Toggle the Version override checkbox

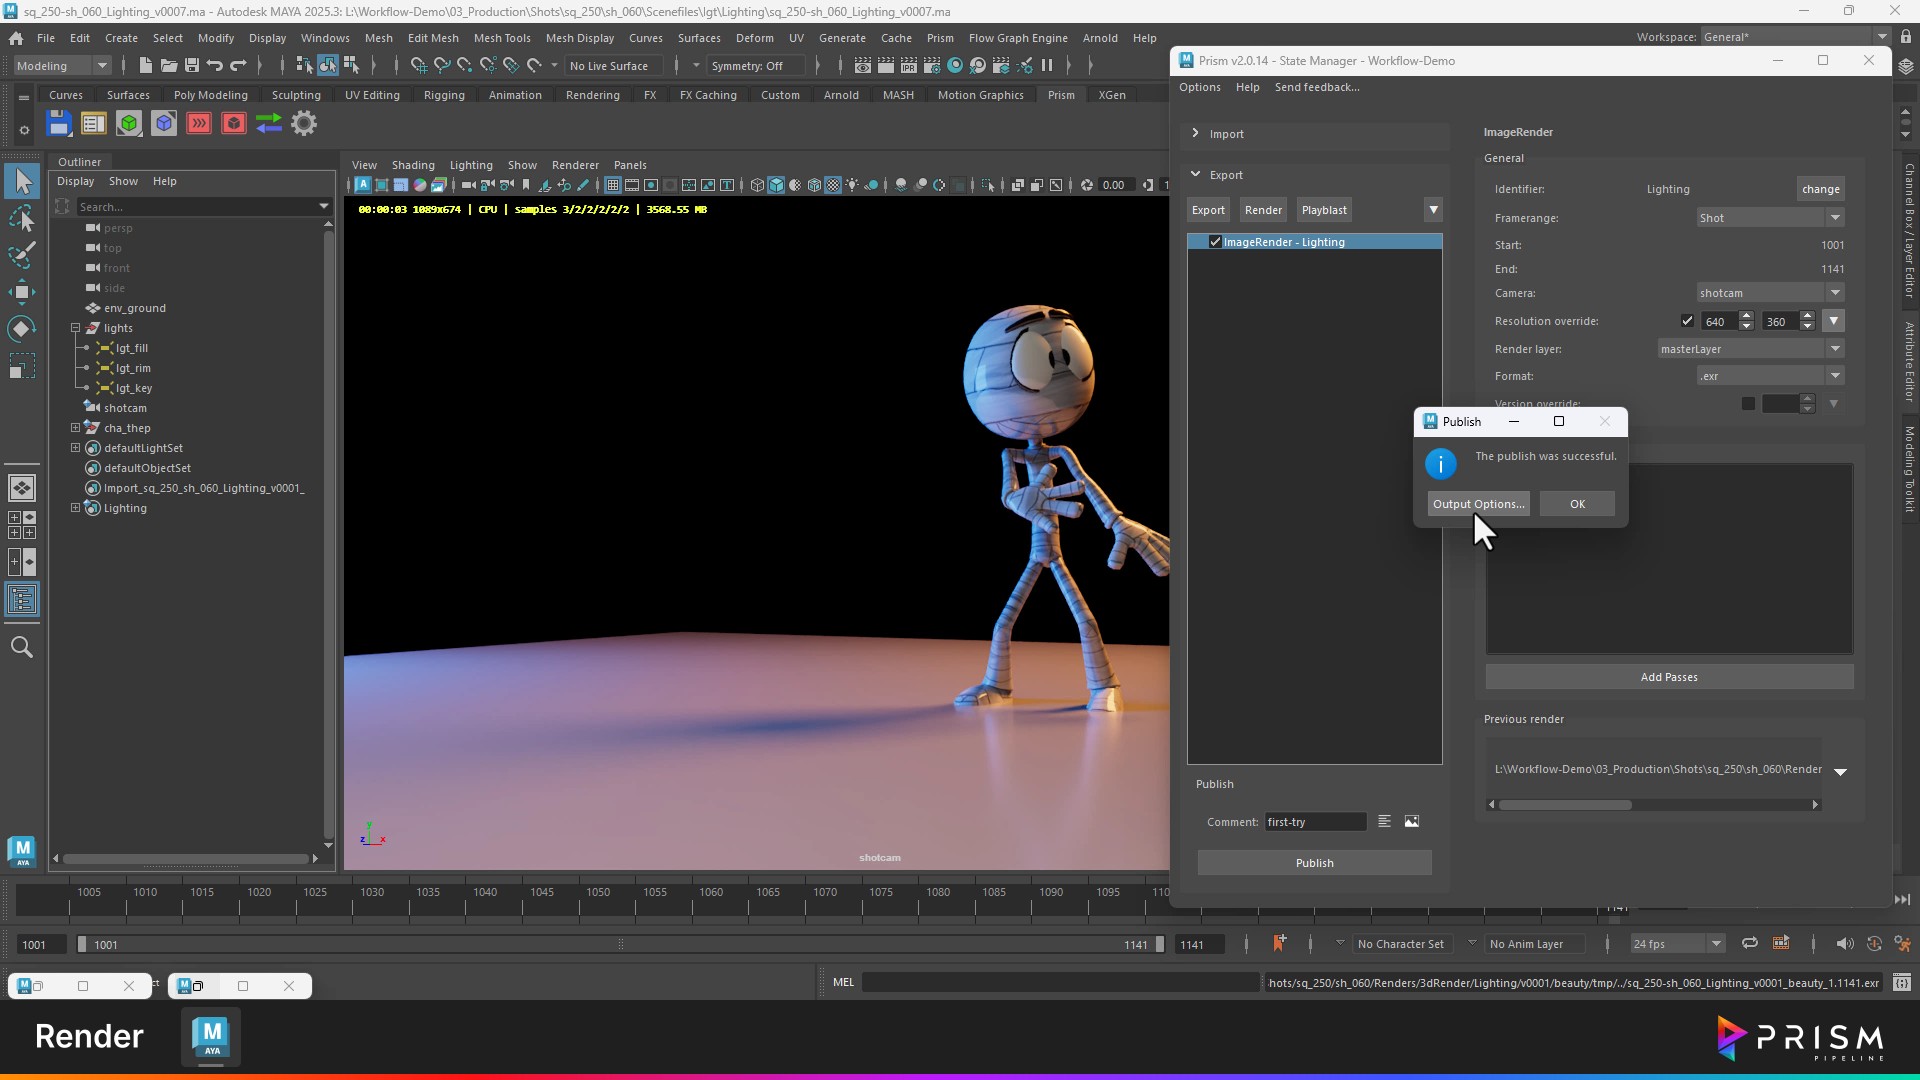pos(1748,404)
